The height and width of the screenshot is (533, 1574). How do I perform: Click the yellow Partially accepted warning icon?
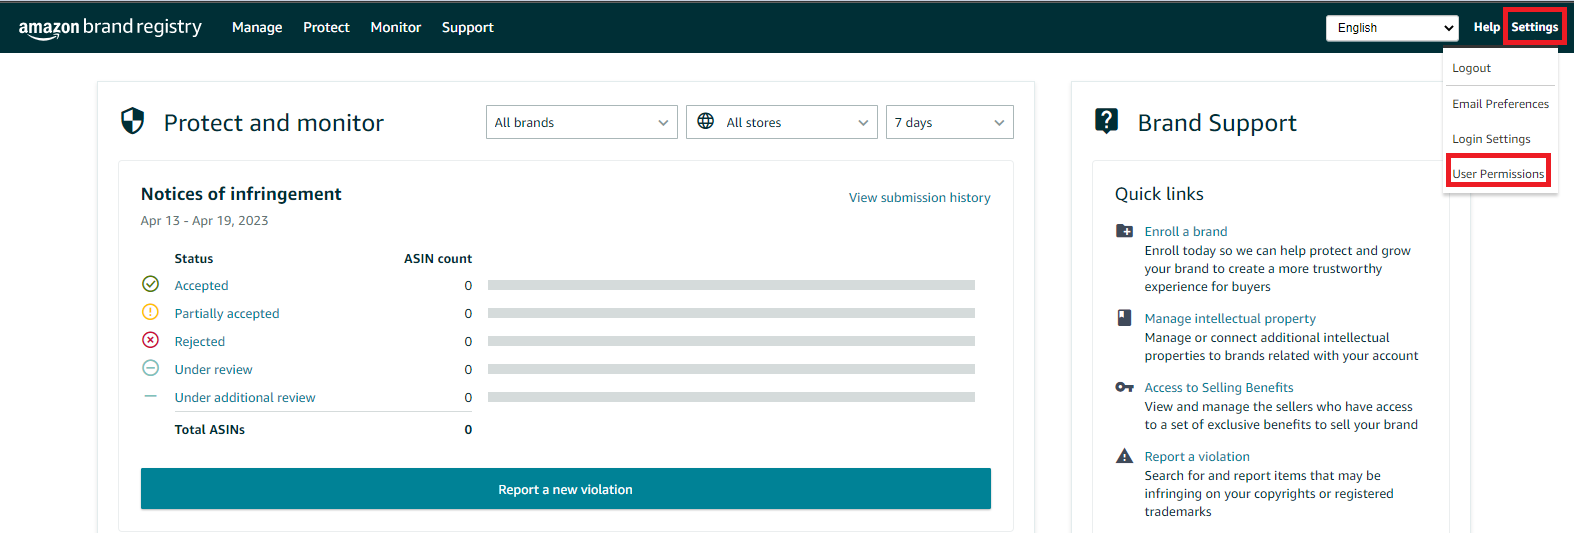(x=150, y=312)
